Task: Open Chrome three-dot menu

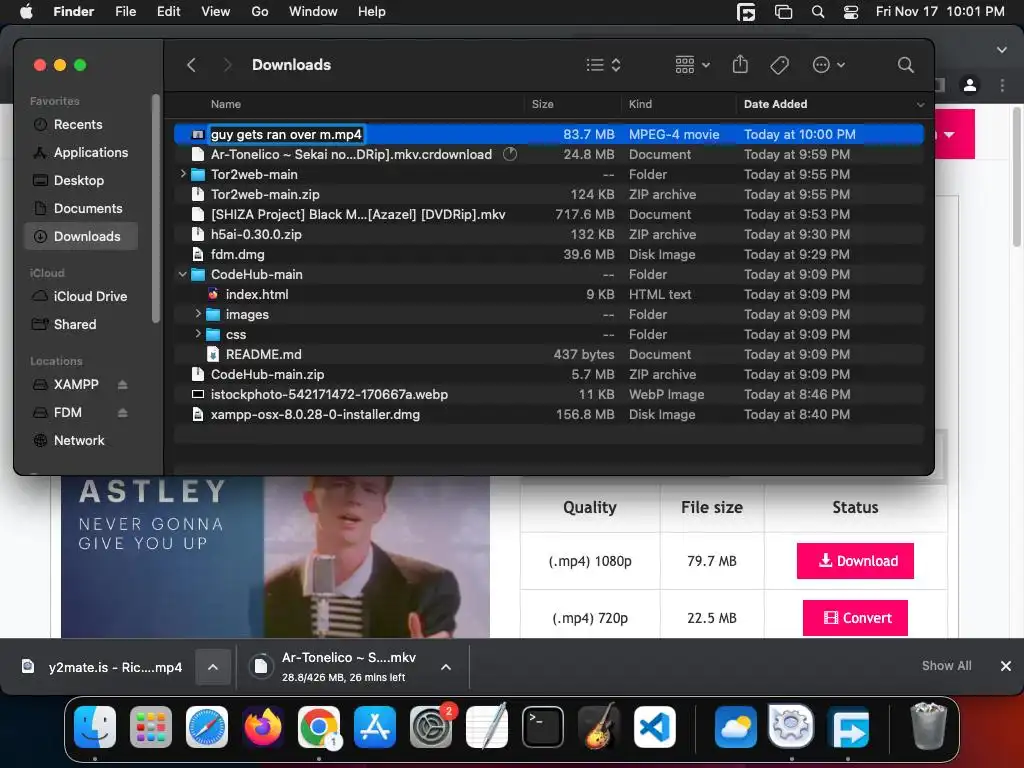Action: 1002,85
